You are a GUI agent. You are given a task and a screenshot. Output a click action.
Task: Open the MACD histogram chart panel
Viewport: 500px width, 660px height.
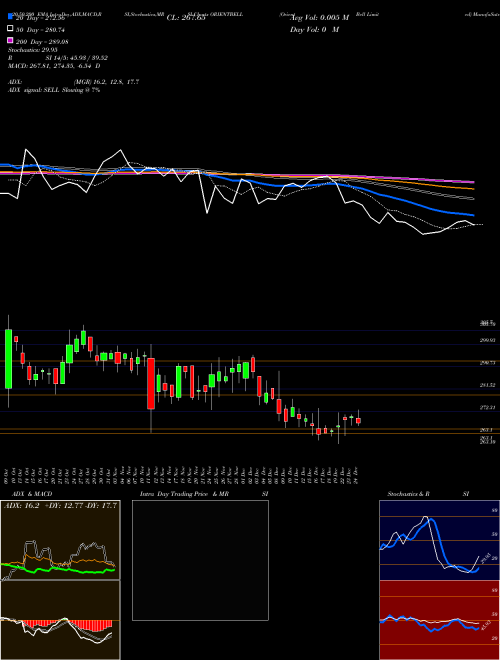(x=60, y=620)
